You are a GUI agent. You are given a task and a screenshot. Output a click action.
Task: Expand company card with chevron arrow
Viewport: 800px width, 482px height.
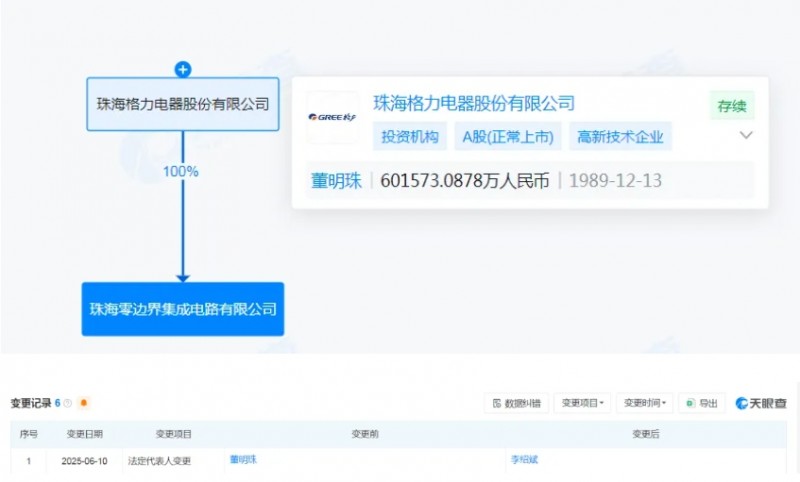point(746,135)
